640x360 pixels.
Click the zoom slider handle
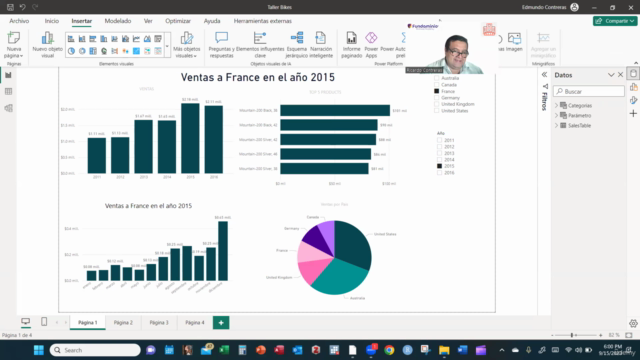click(x=572, y=335)
